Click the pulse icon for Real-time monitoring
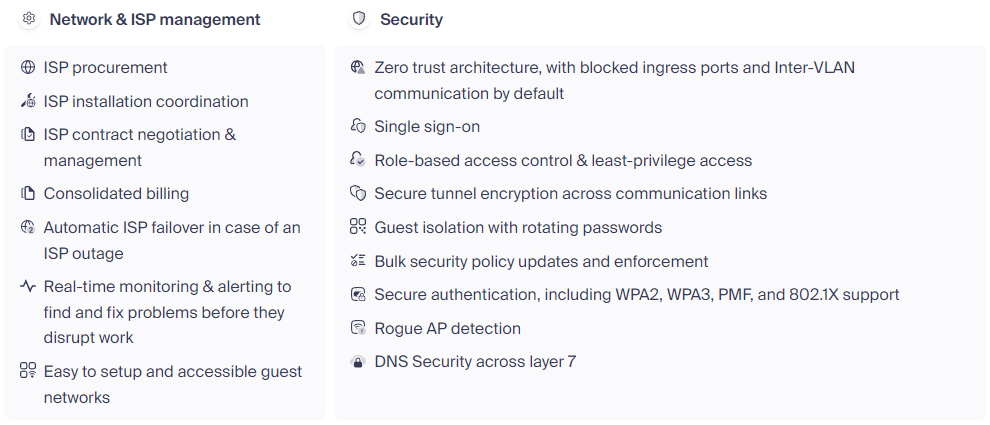 pyautogui.click(x=28, y=286)
